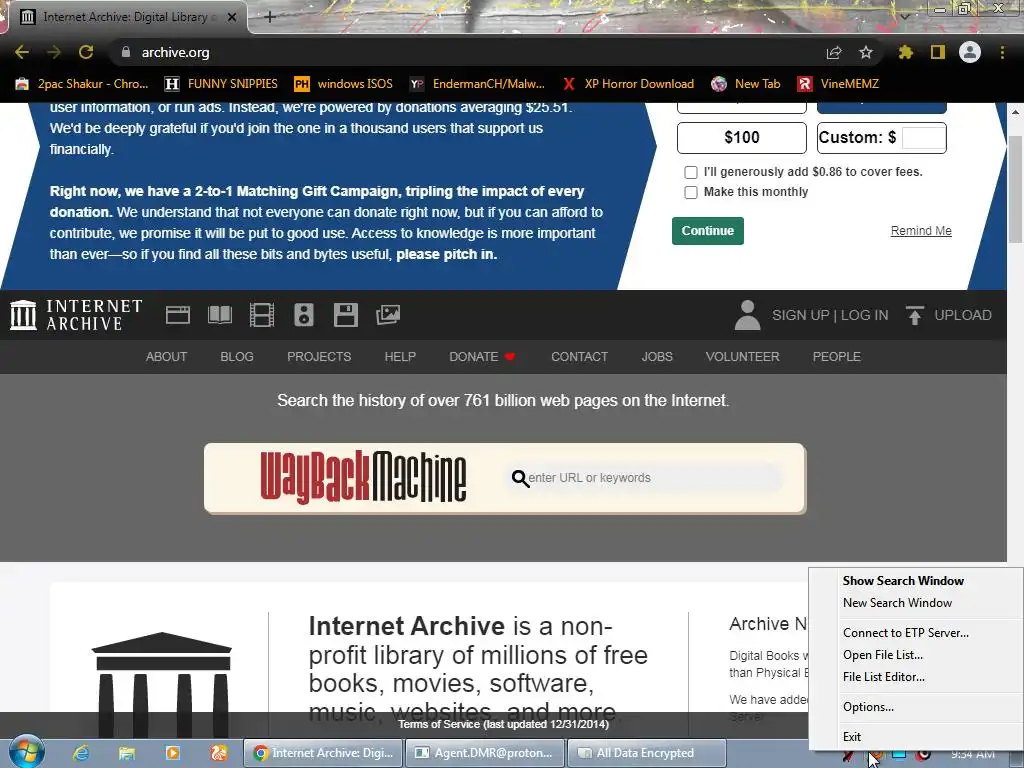Open the JOBS nav link
The height and width of the screenshot is (768, 1024).
(x=657, y=357)
